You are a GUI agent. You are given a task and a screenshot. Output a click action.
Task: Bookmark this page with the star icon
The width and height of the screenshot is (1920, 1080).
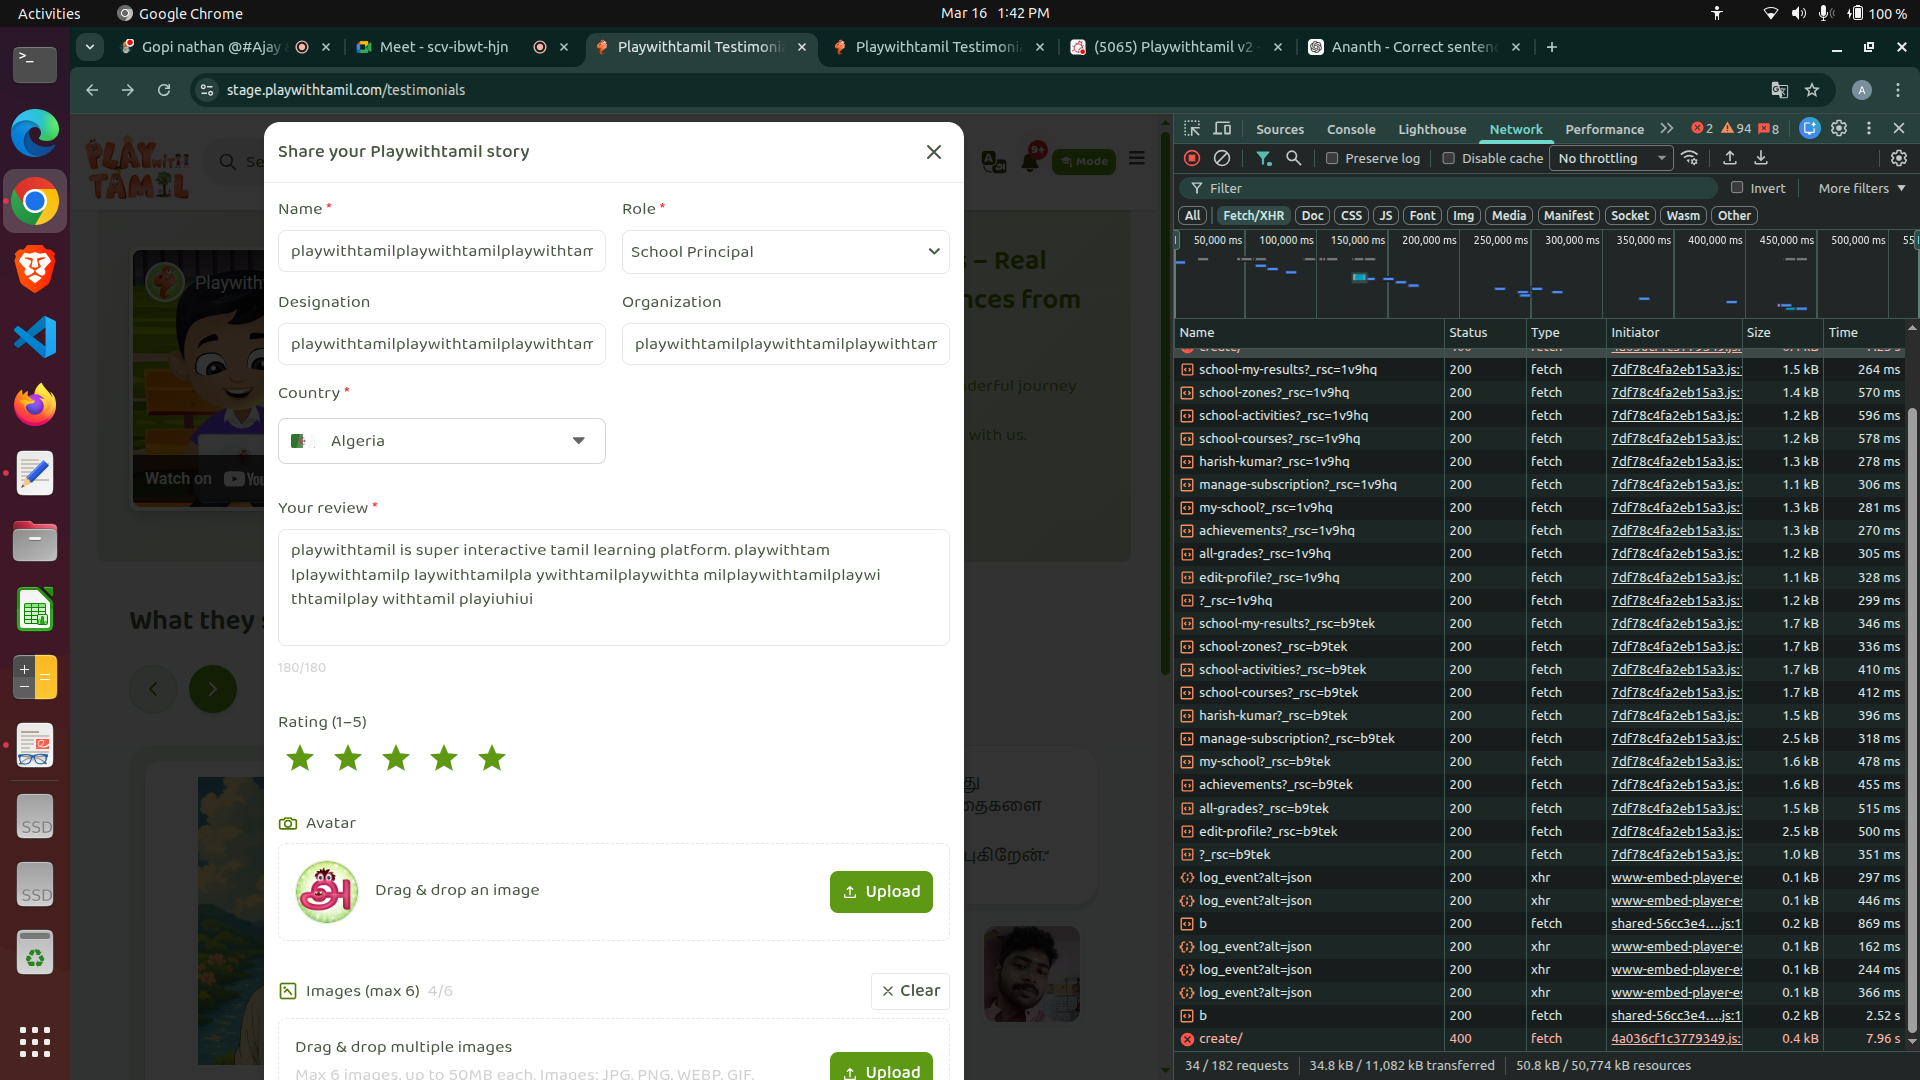(x=1812, y=90)
